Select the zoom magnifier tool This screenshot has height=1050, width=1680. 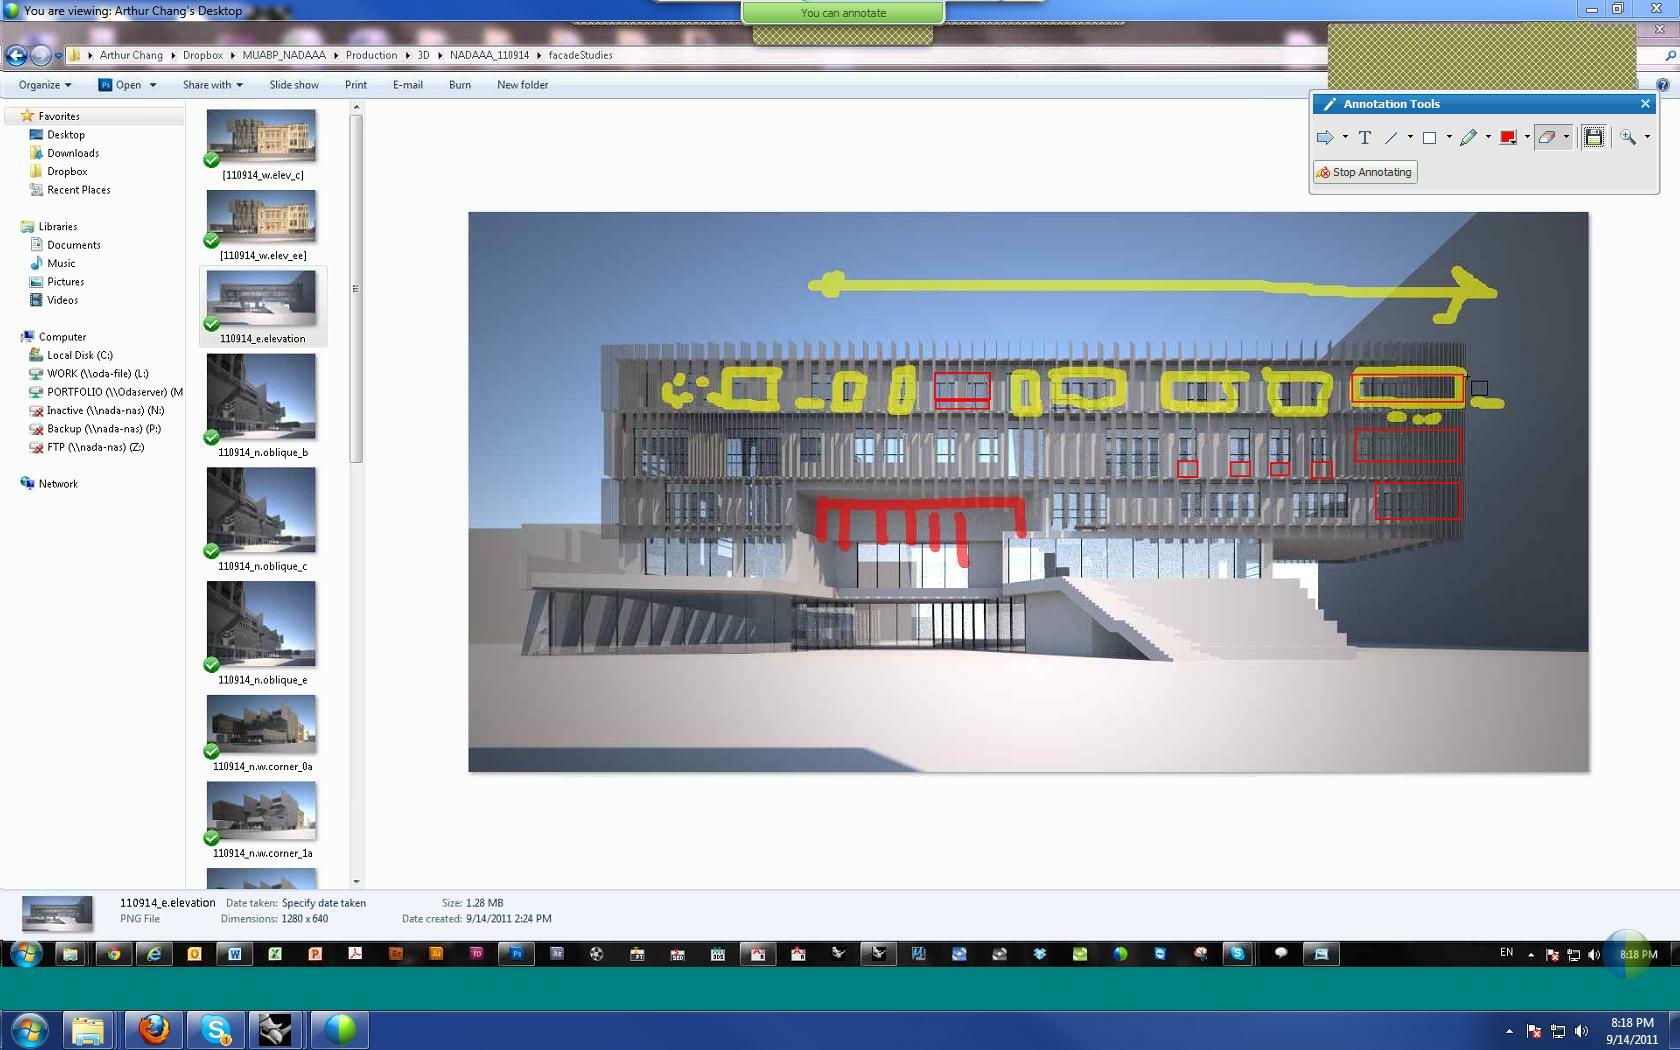(x=1628, y=138)
